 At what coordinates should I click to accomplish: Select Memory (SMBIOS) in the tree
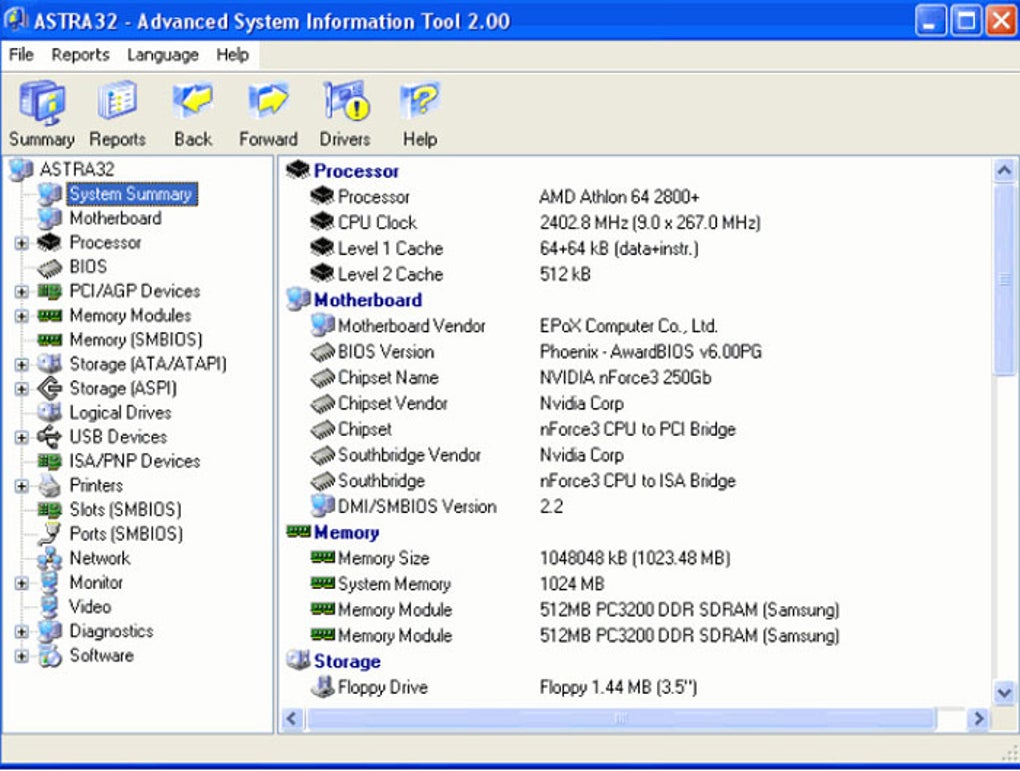pos(135,340)
